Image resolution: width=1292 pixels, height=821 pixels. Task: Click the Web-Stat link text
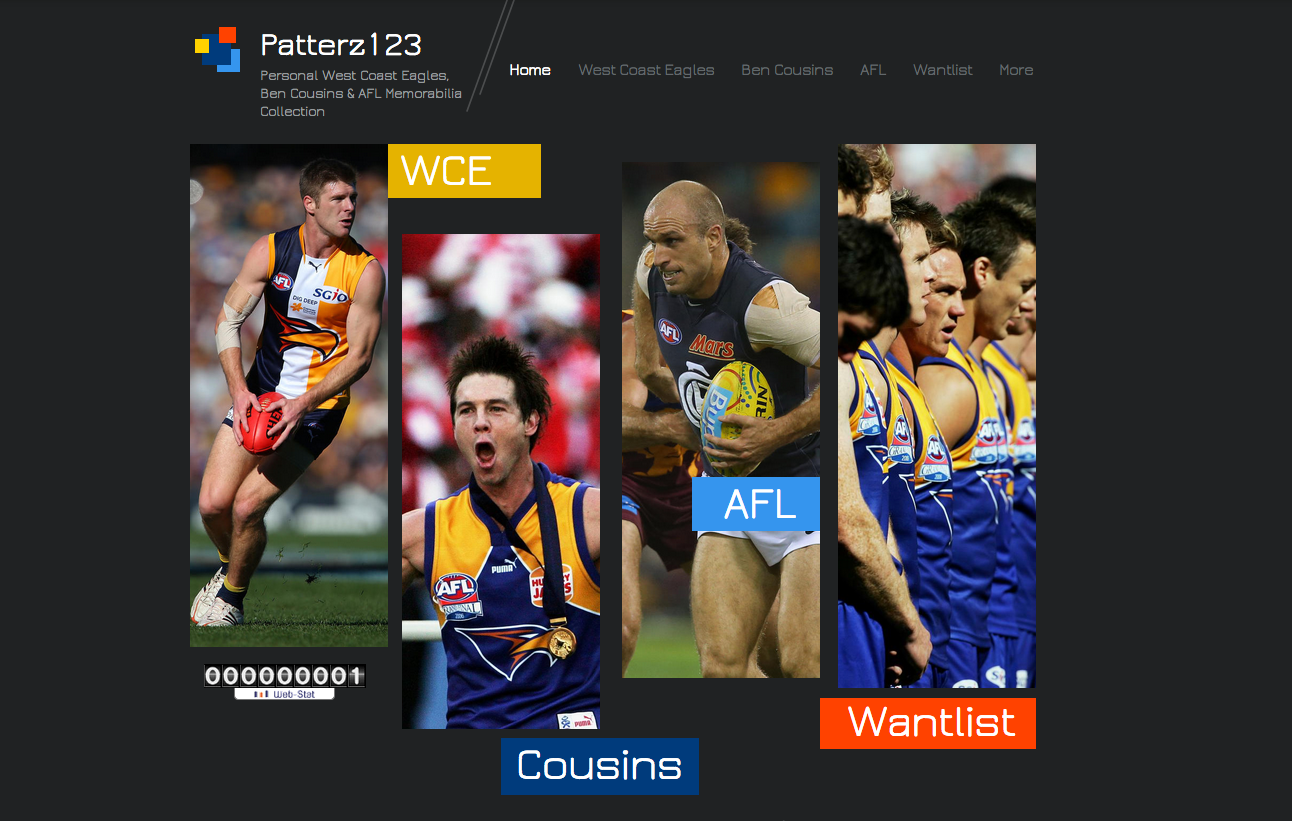(293, 692)
